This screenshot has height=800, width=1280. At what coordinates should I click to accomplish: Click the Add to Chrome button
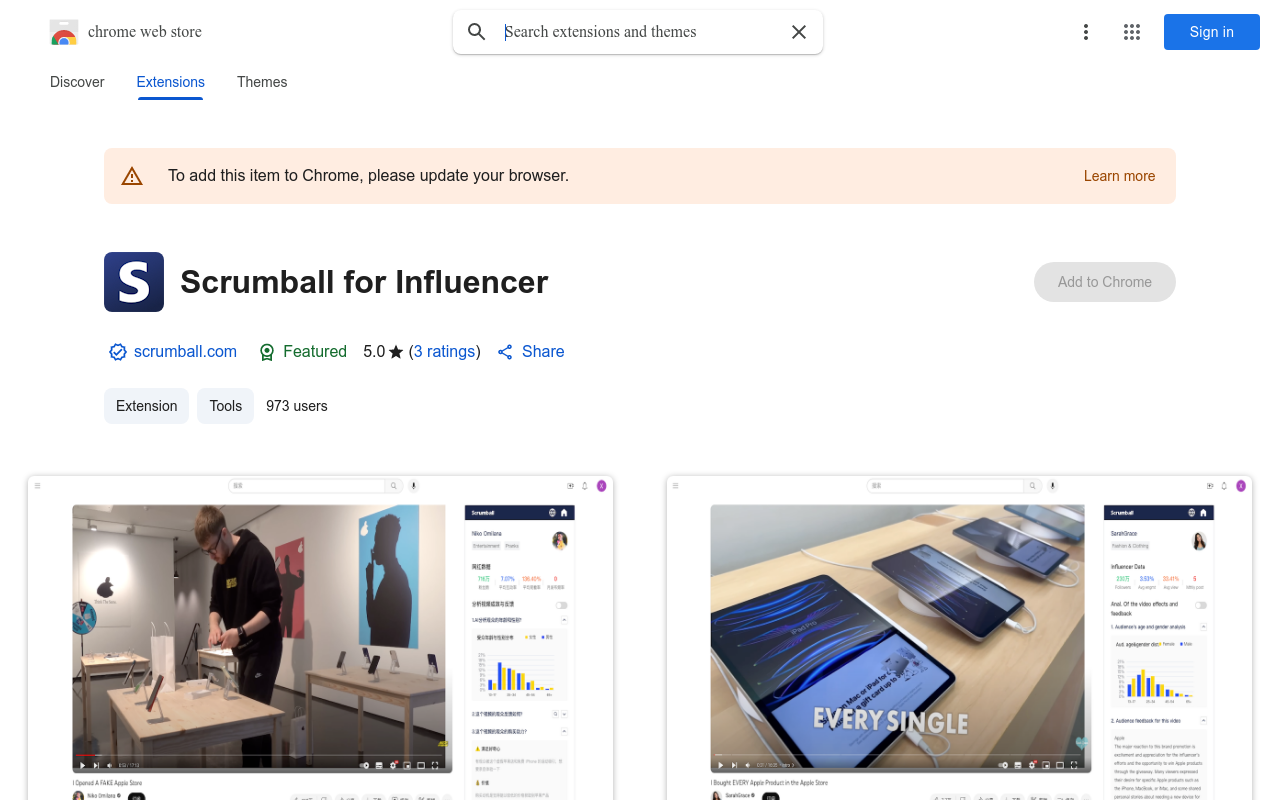(x=1105, y=282)
